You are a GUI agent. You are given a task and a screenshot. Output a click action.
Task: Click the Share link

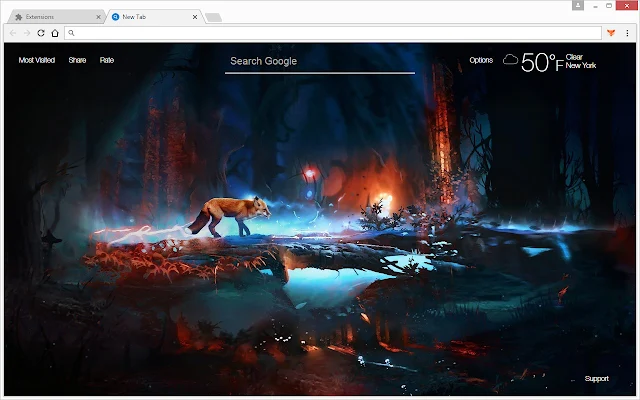pos(77,60)
